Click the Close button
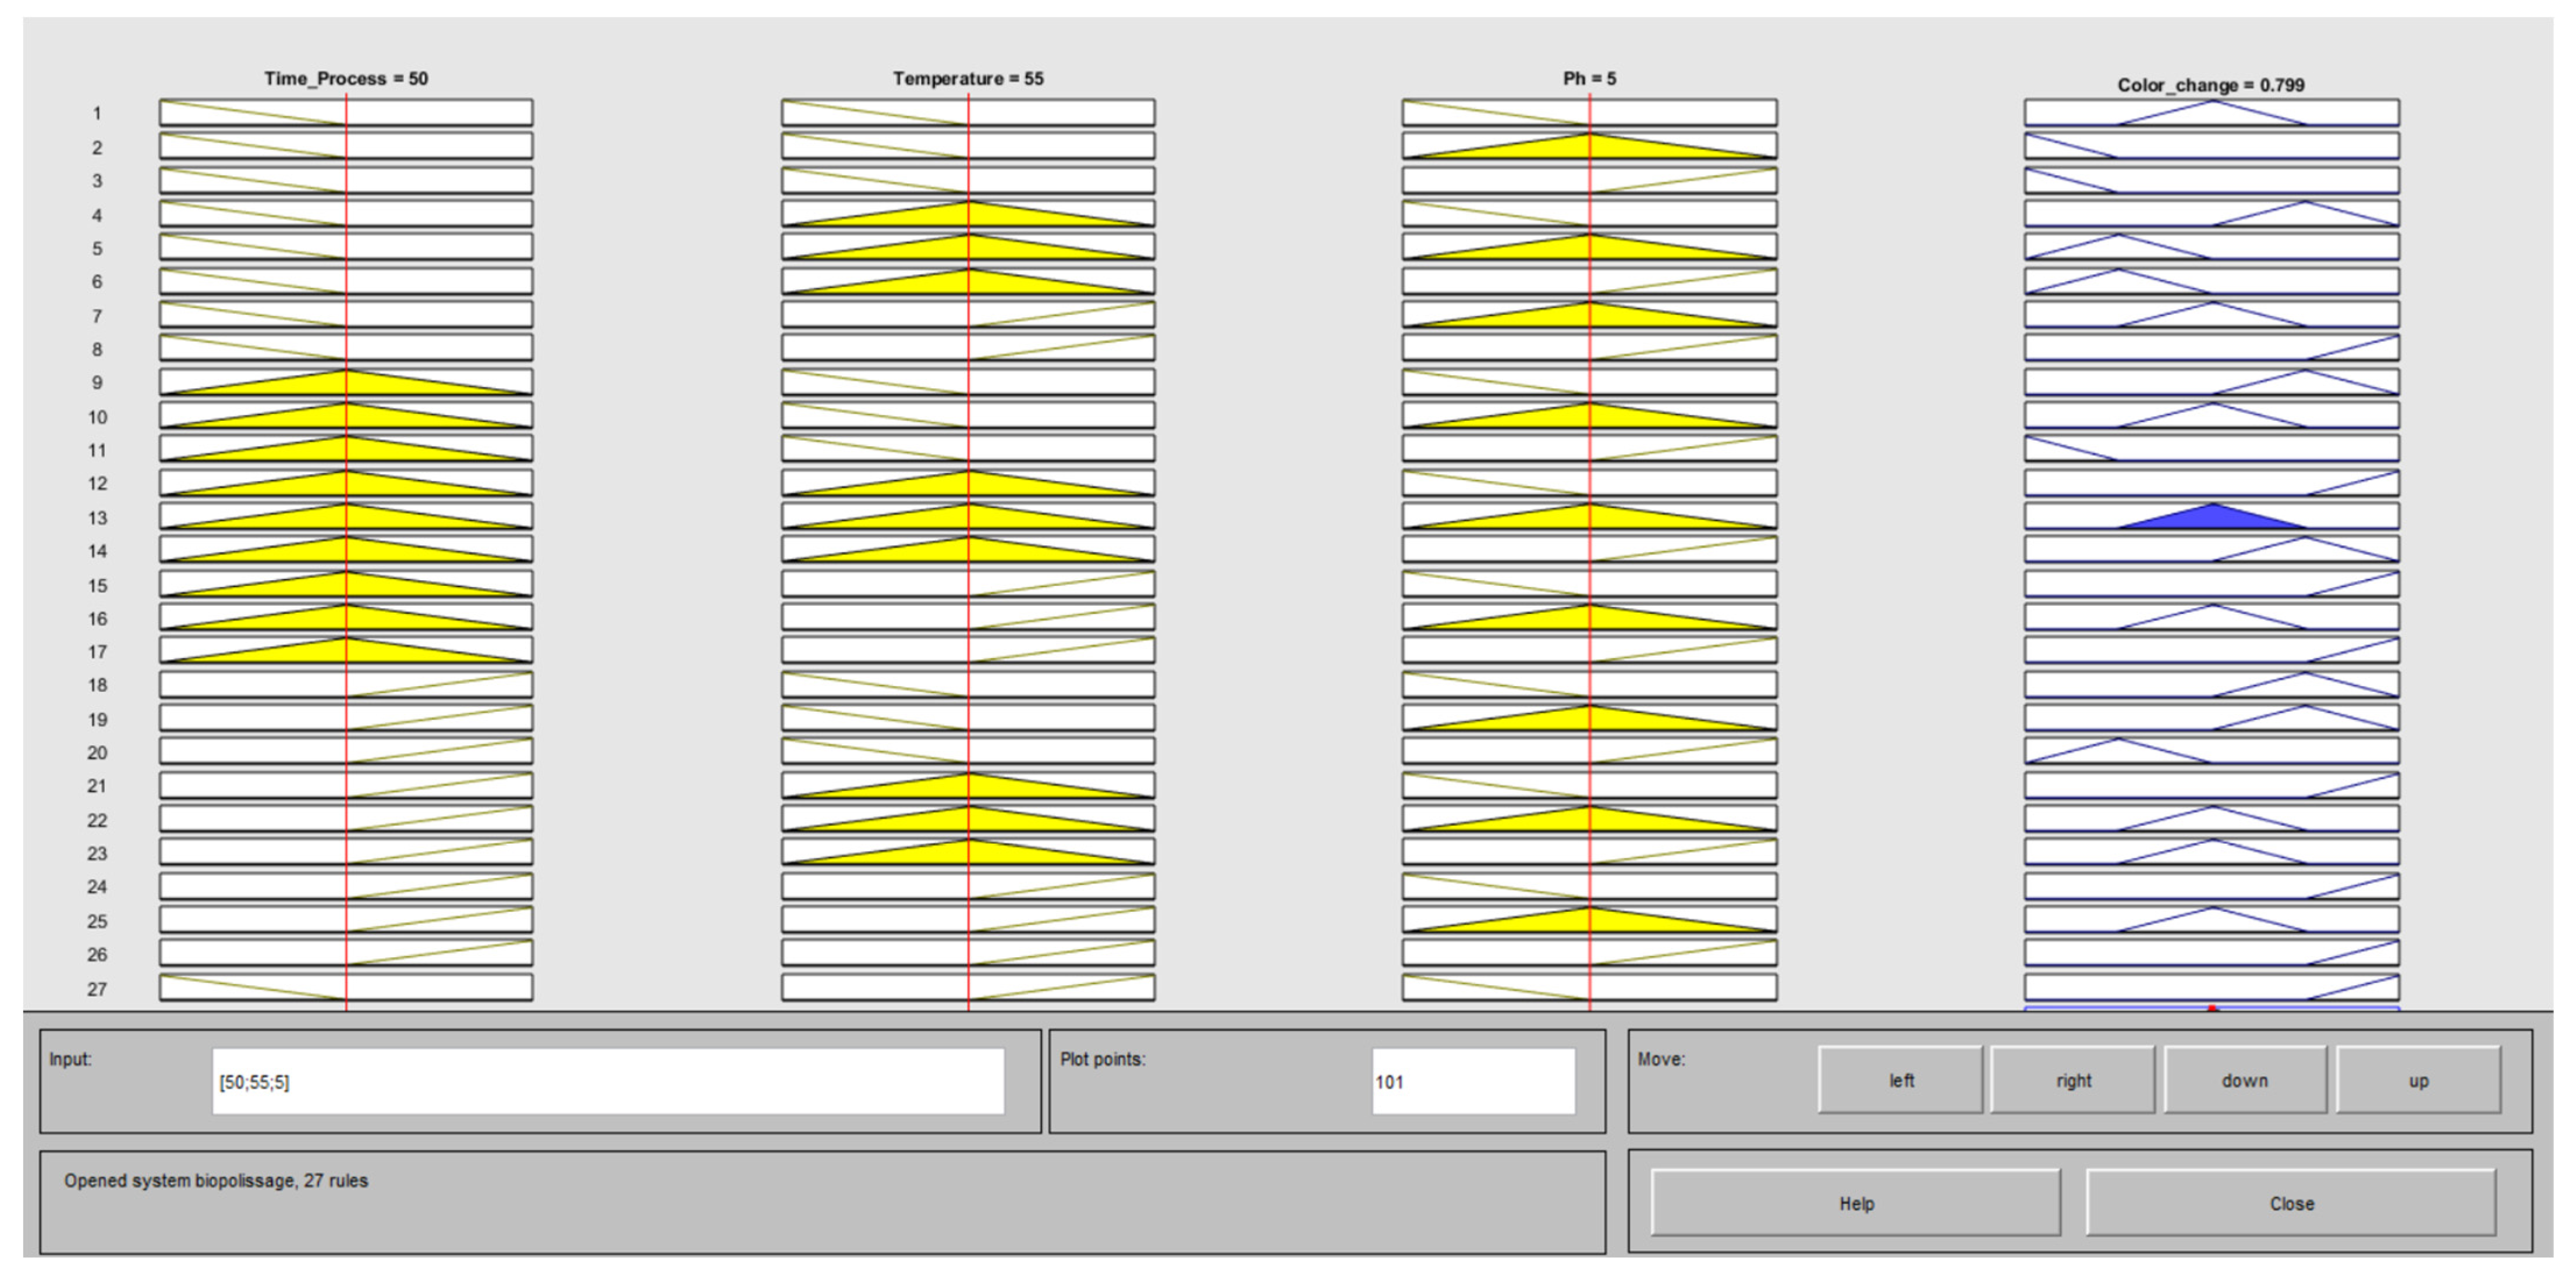 tap(2291, 1203)
